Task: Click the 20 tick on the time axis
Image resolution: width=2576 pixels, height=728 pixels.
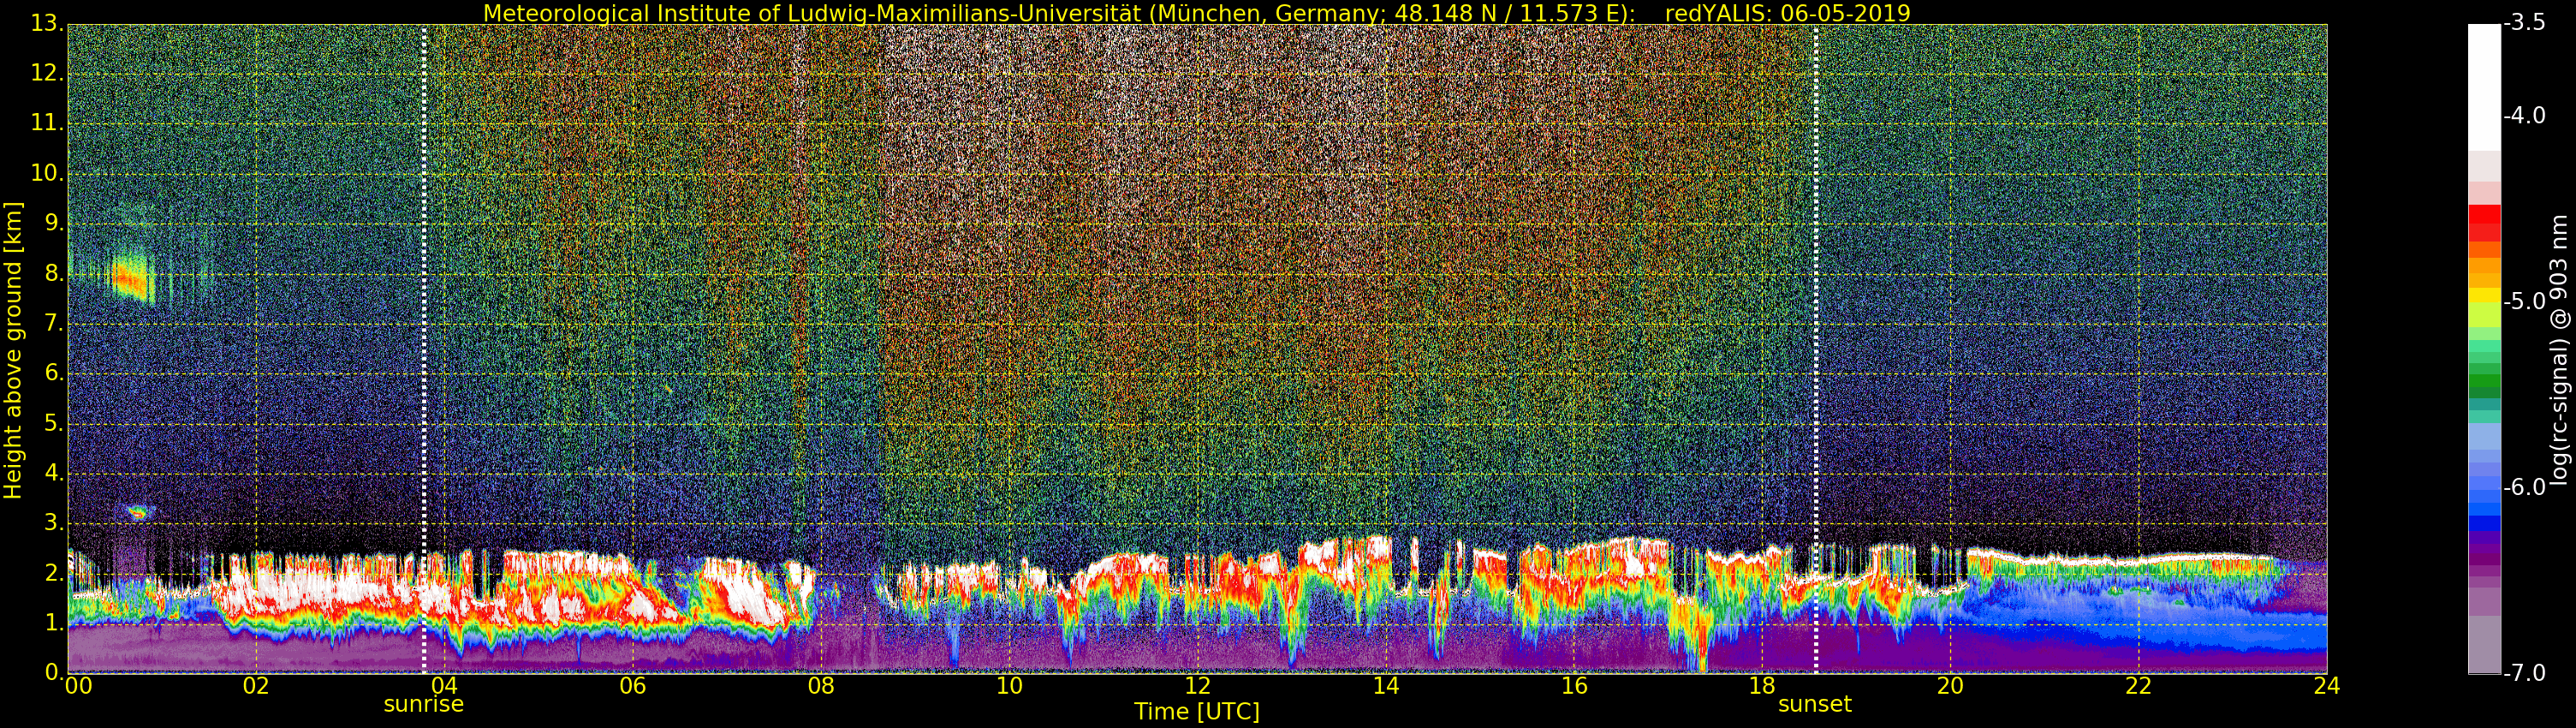Action: [x=1950, y=686]
